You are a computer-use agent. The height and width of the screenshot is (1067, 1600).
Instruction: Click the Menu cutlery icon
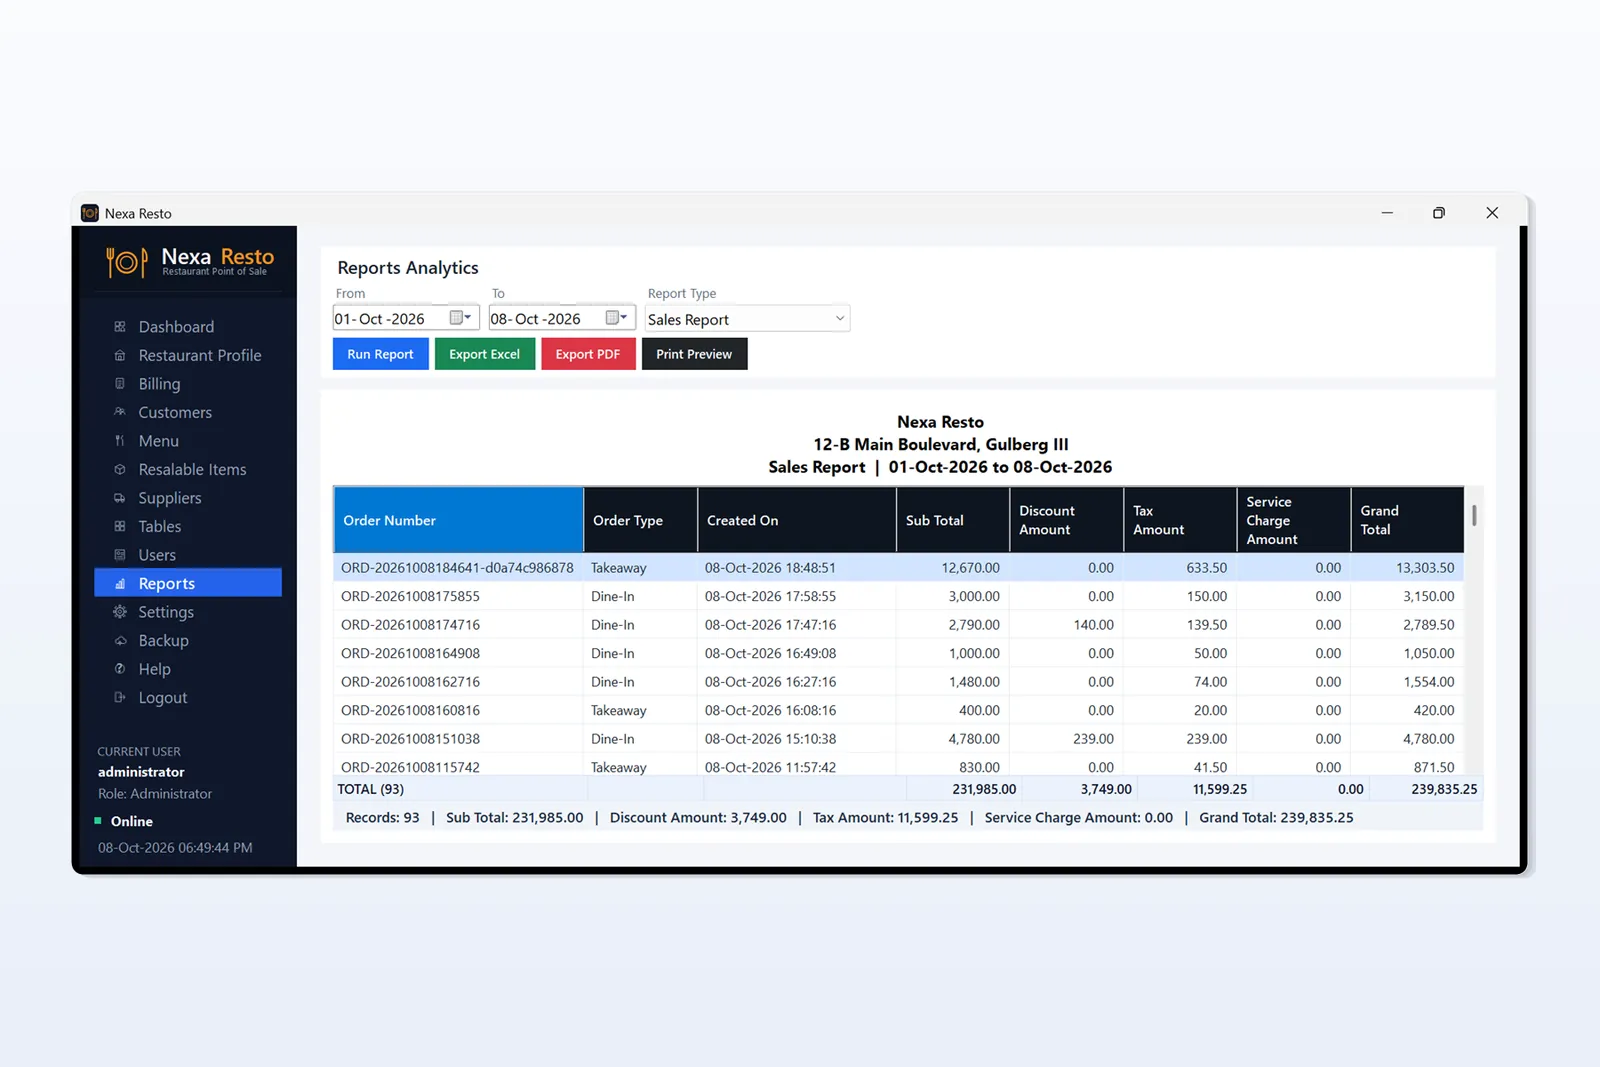point(120,441)
